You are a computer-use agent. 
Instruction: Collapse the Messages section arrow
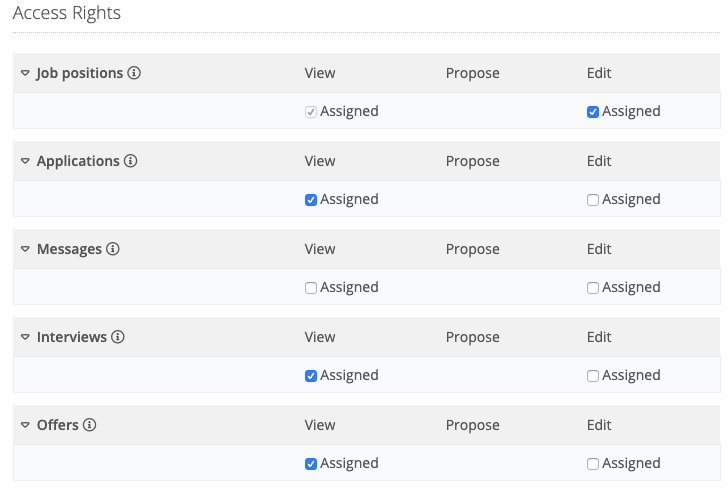(25, 249)
